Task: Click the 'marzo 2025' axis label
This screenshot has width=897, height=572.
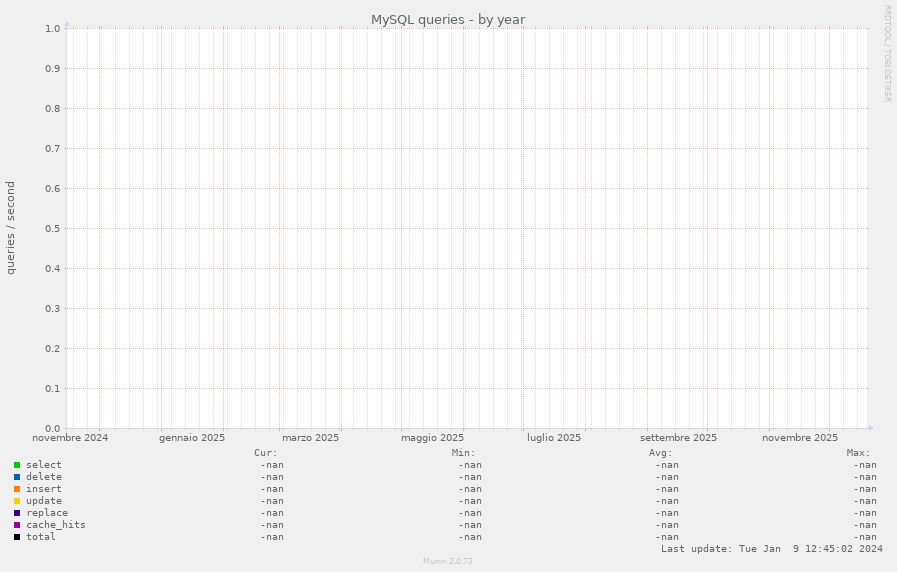Action: click(x=310, y=438)
